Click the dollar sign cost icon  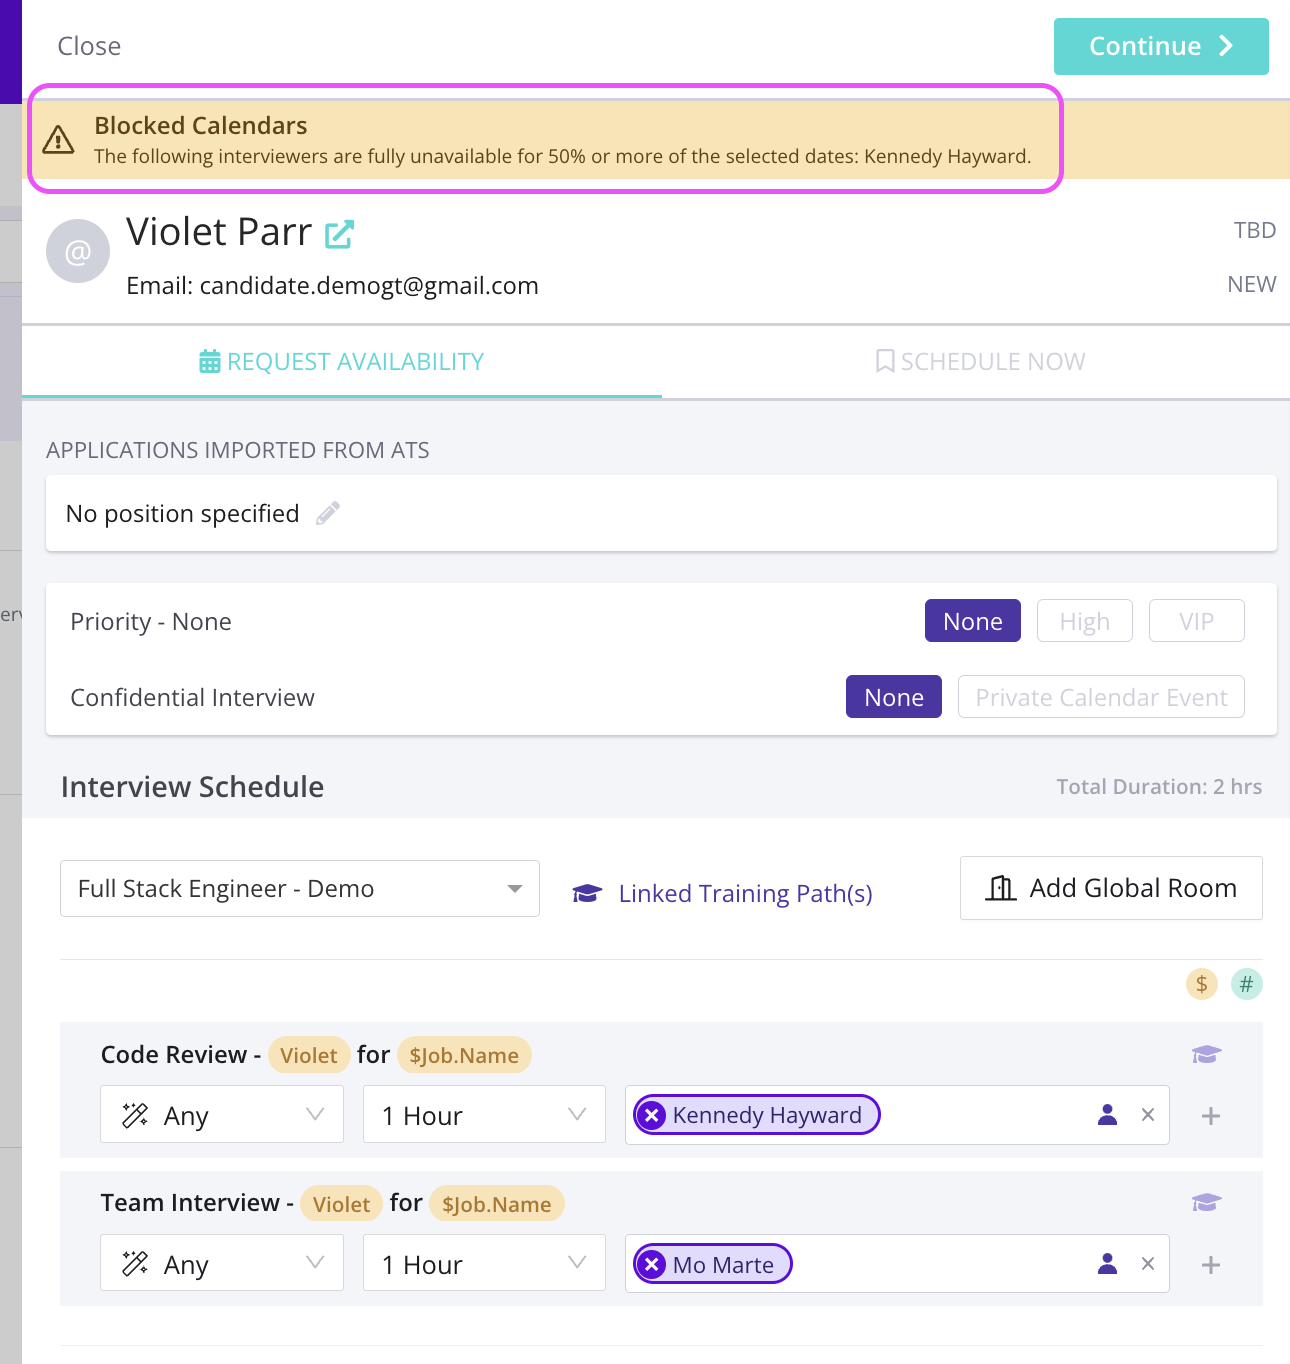coord(1201,984)
